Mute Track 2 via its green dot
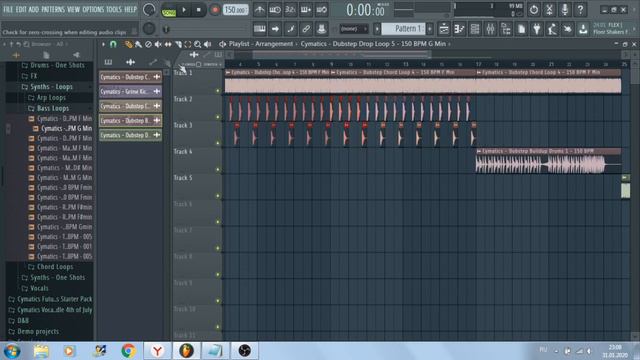The image size is (640, 360). [218, 117]
